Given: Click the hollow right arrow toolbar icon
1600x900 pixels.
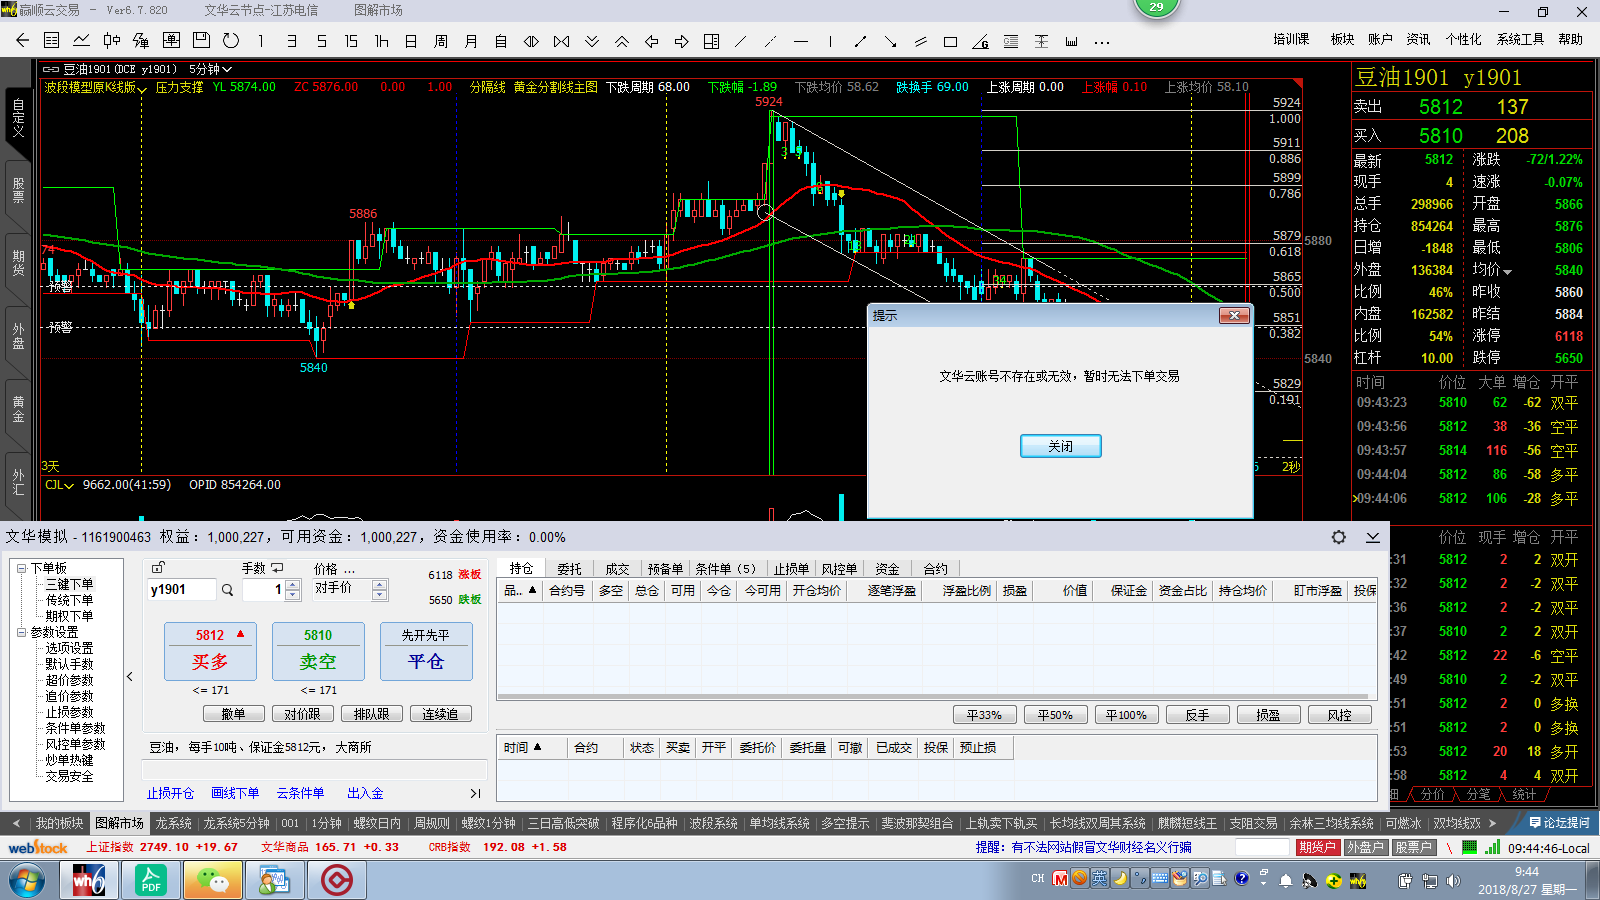Looking at the screenshot, I should click(682, 41).
